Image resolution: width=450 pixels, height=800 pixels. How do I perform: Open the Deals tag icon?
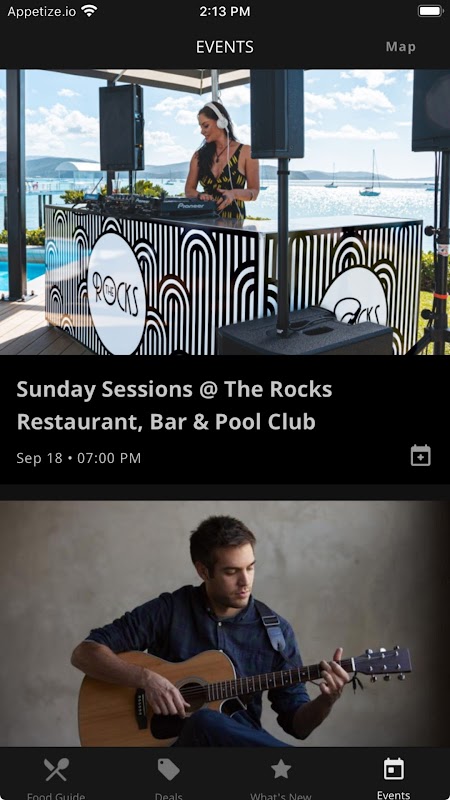point(168,769)
